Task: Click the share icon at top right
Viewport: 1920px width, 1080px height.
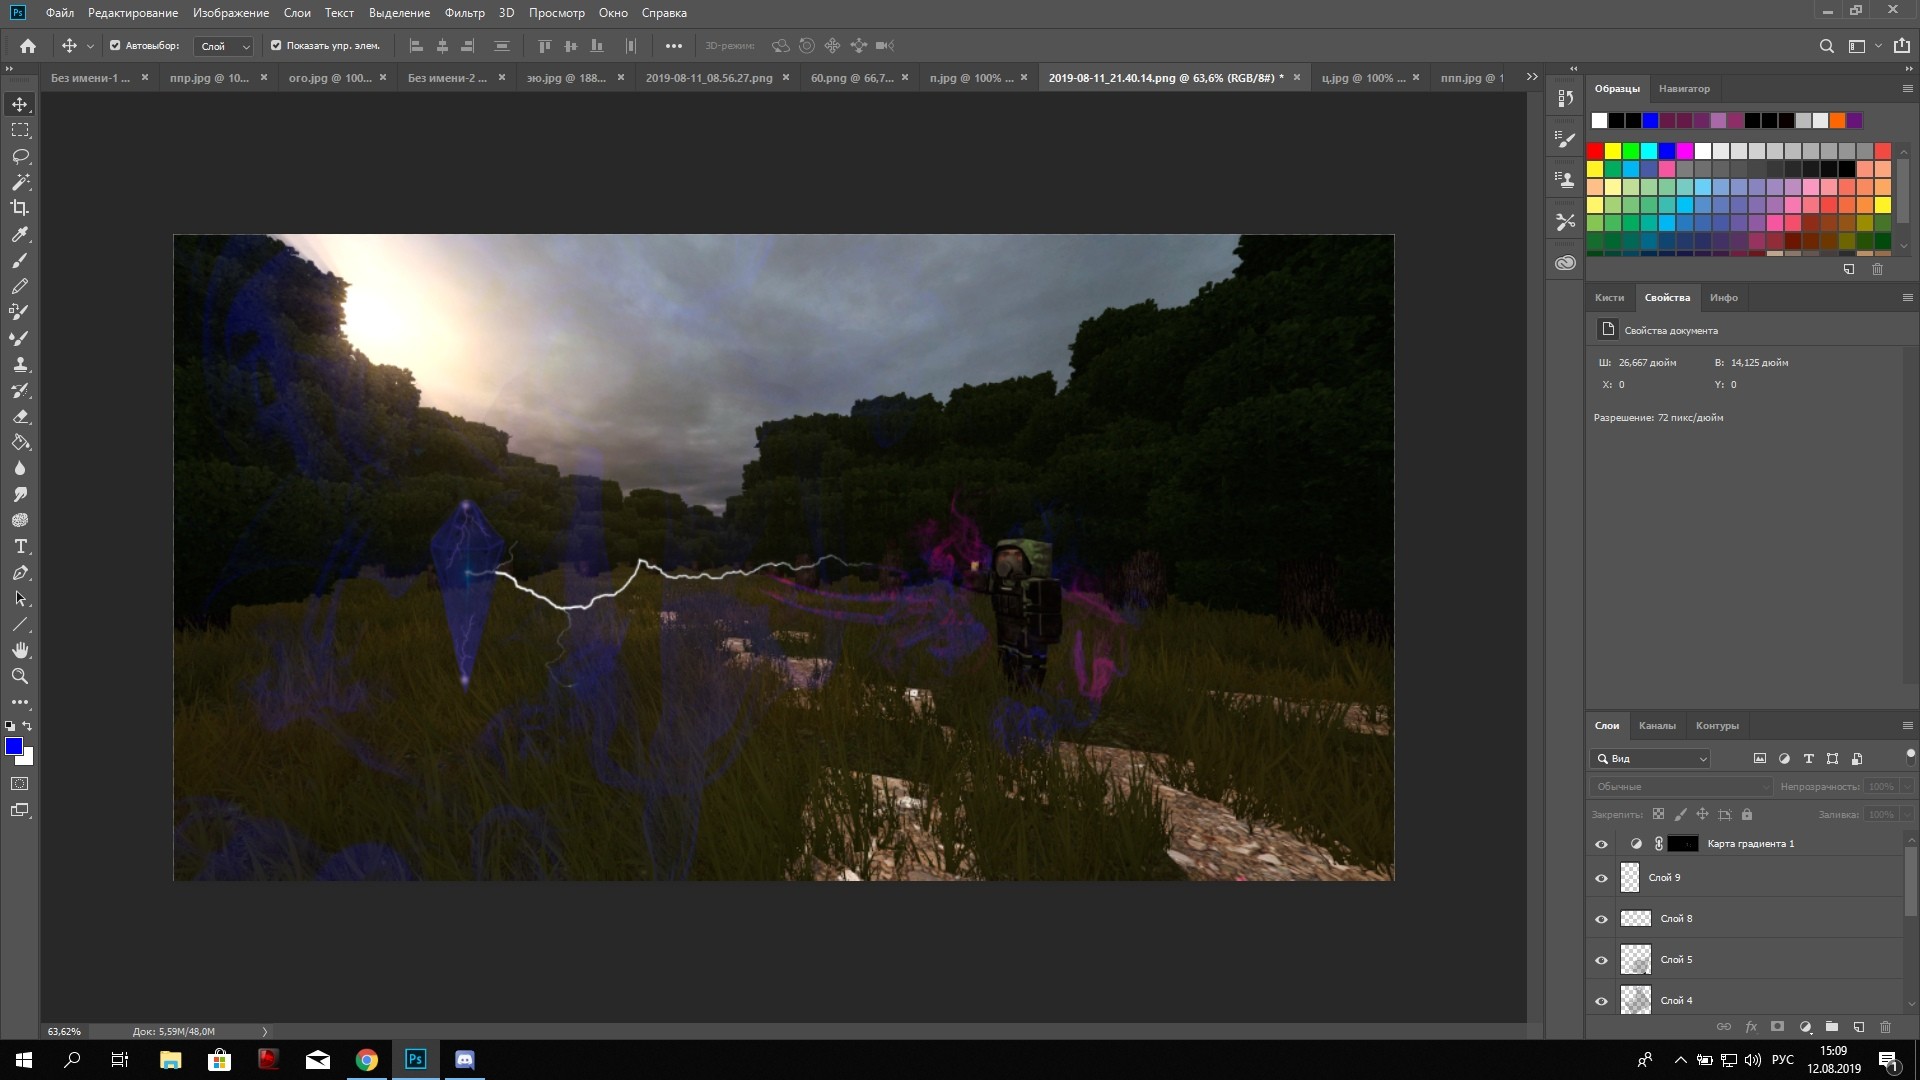Action: click(1901, 46)
